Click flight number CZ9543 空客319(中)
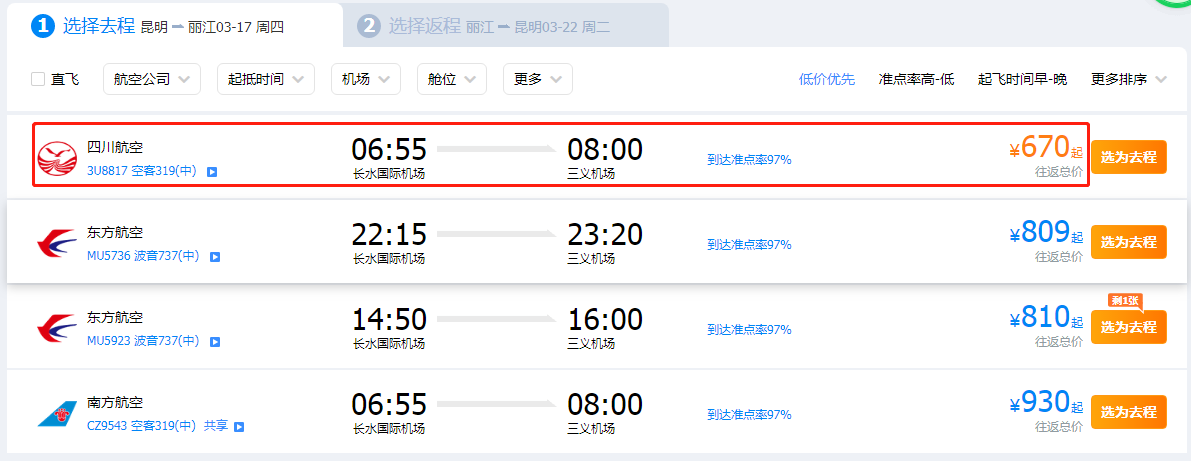The width and height of the screenshot is (1191, 461). [x=142, y=427]
